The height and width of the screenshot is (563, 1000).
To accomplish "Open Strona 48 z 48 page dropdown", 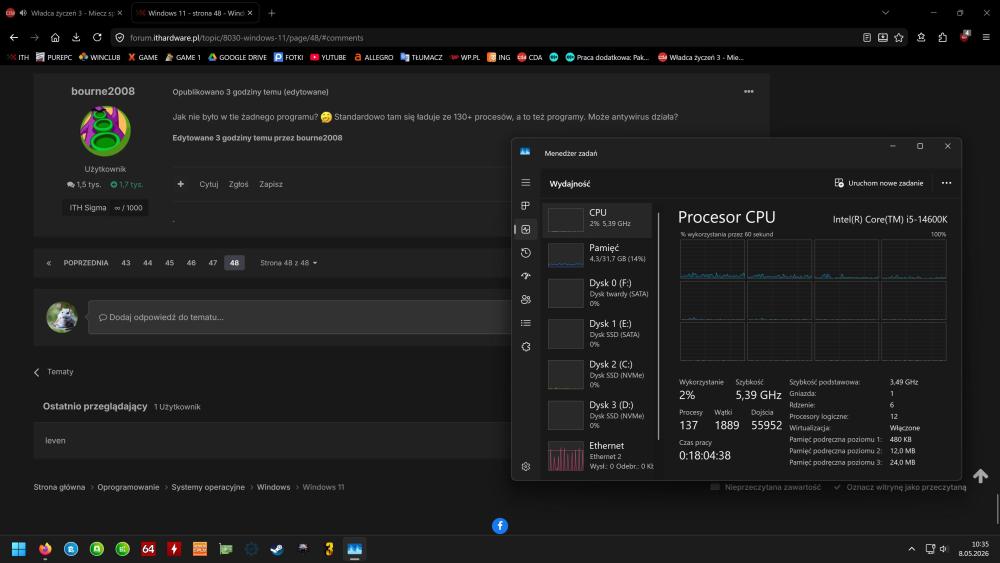I will coord(288,263).
